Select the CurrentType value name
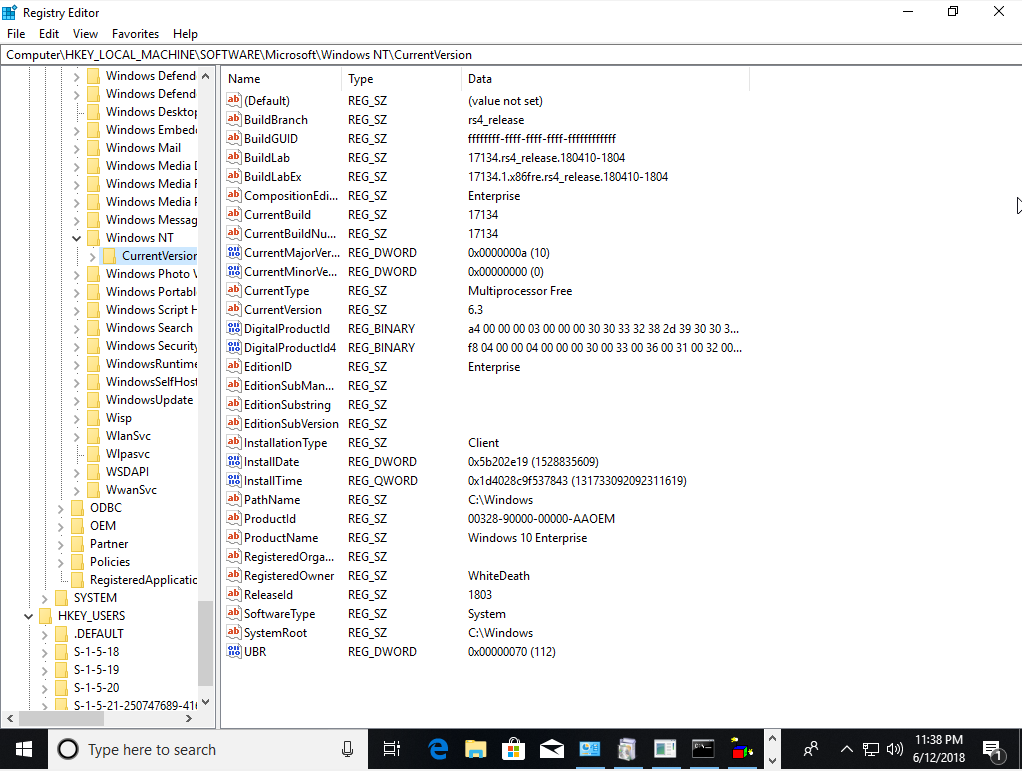Viewport: 1022px width, 771px height. [x=276, y=291]
